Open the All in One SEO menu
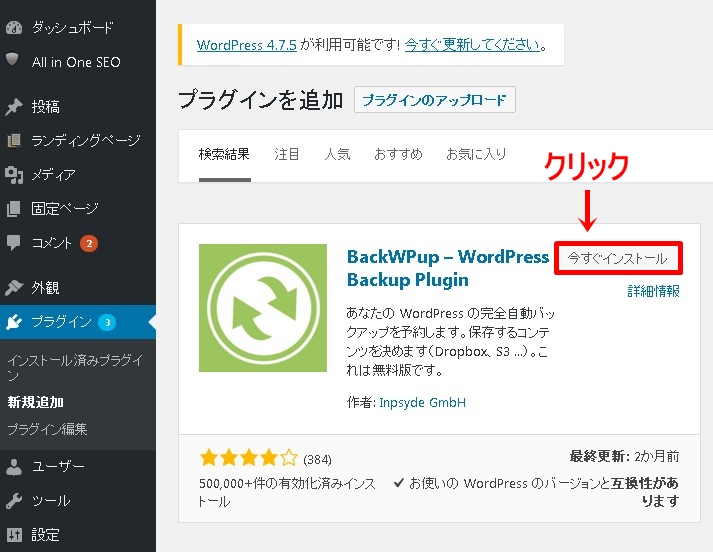 78,62
